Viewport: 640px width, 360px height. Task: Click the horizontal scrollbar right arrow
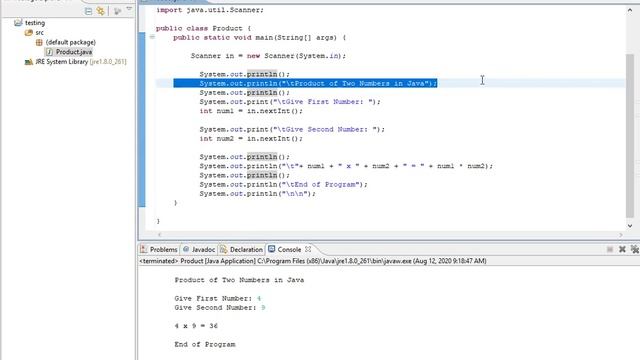tap(621, 235)
